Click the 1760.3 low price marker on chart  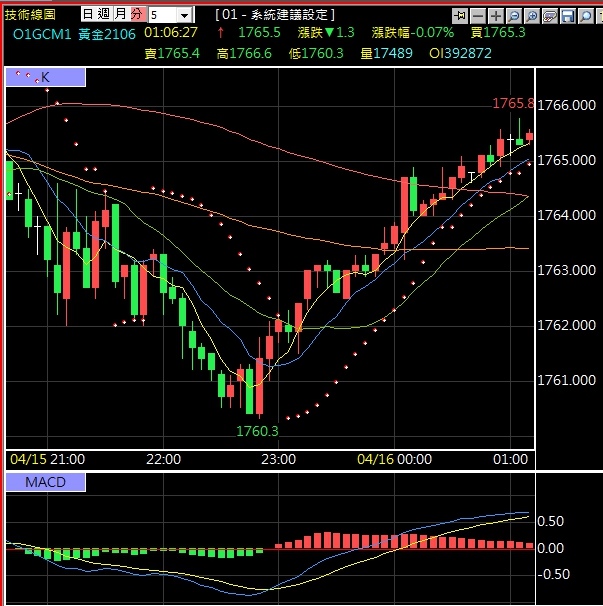[x=257, y=431]
